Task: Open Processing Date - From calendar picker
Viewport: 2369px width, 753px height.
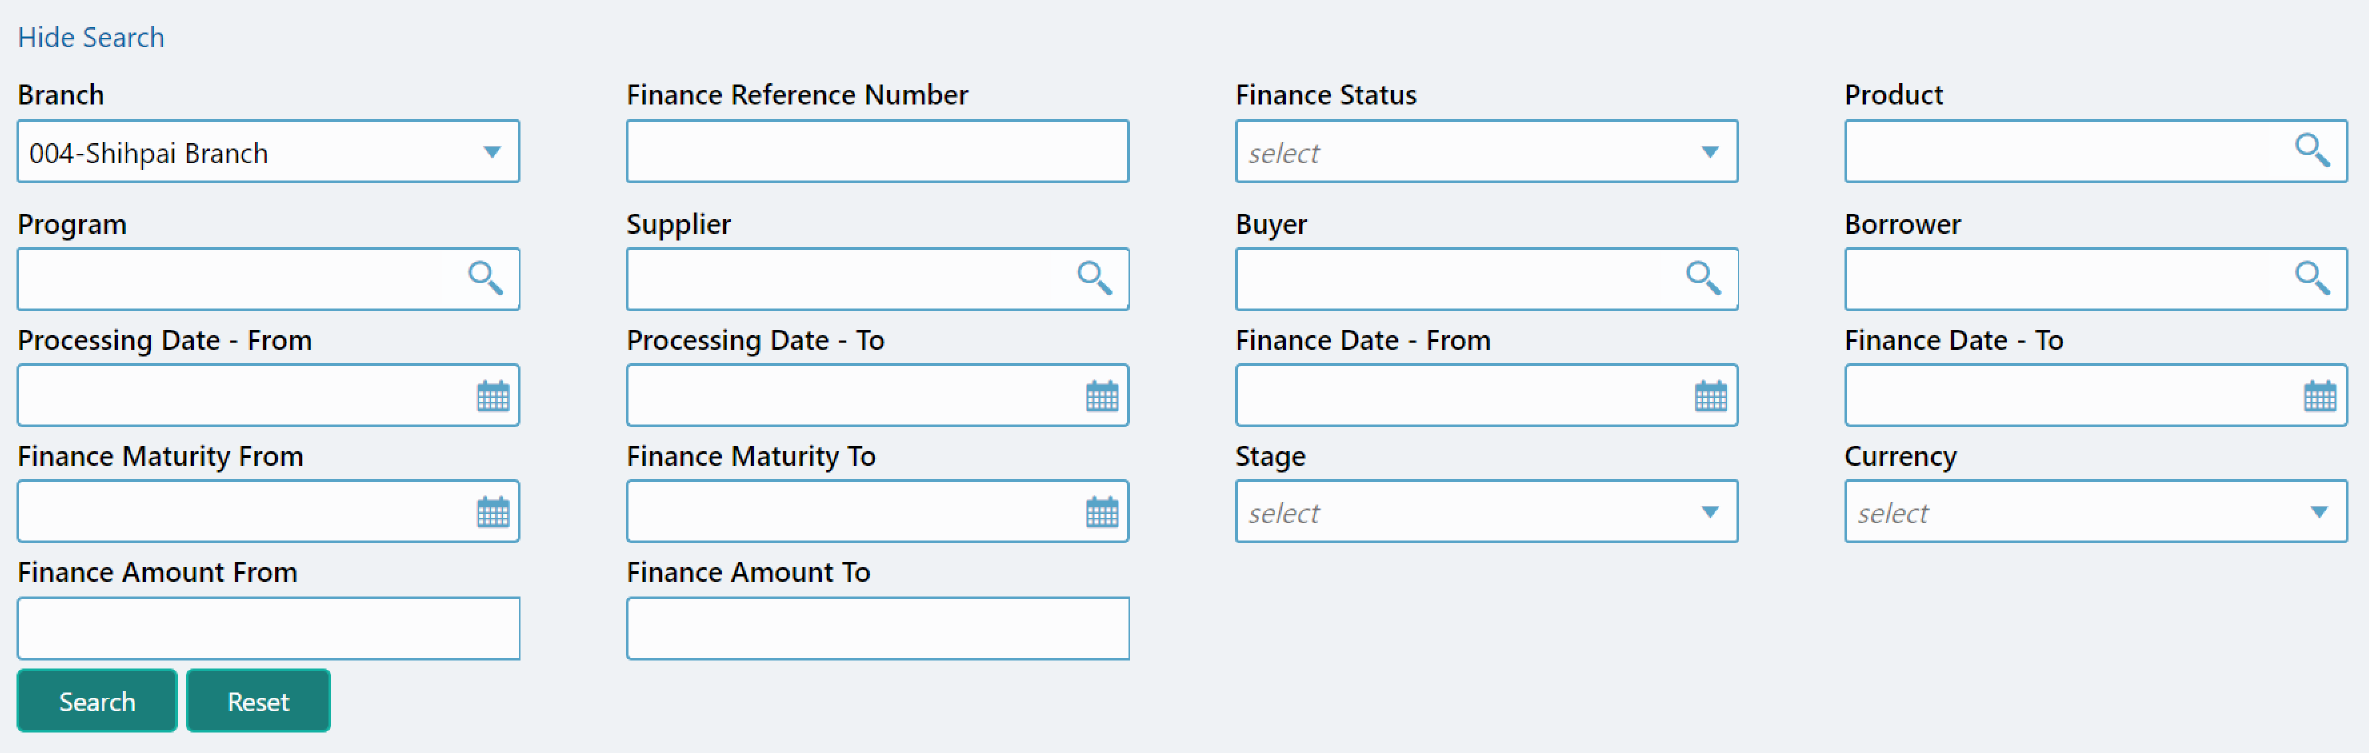Action: point(493,396)
